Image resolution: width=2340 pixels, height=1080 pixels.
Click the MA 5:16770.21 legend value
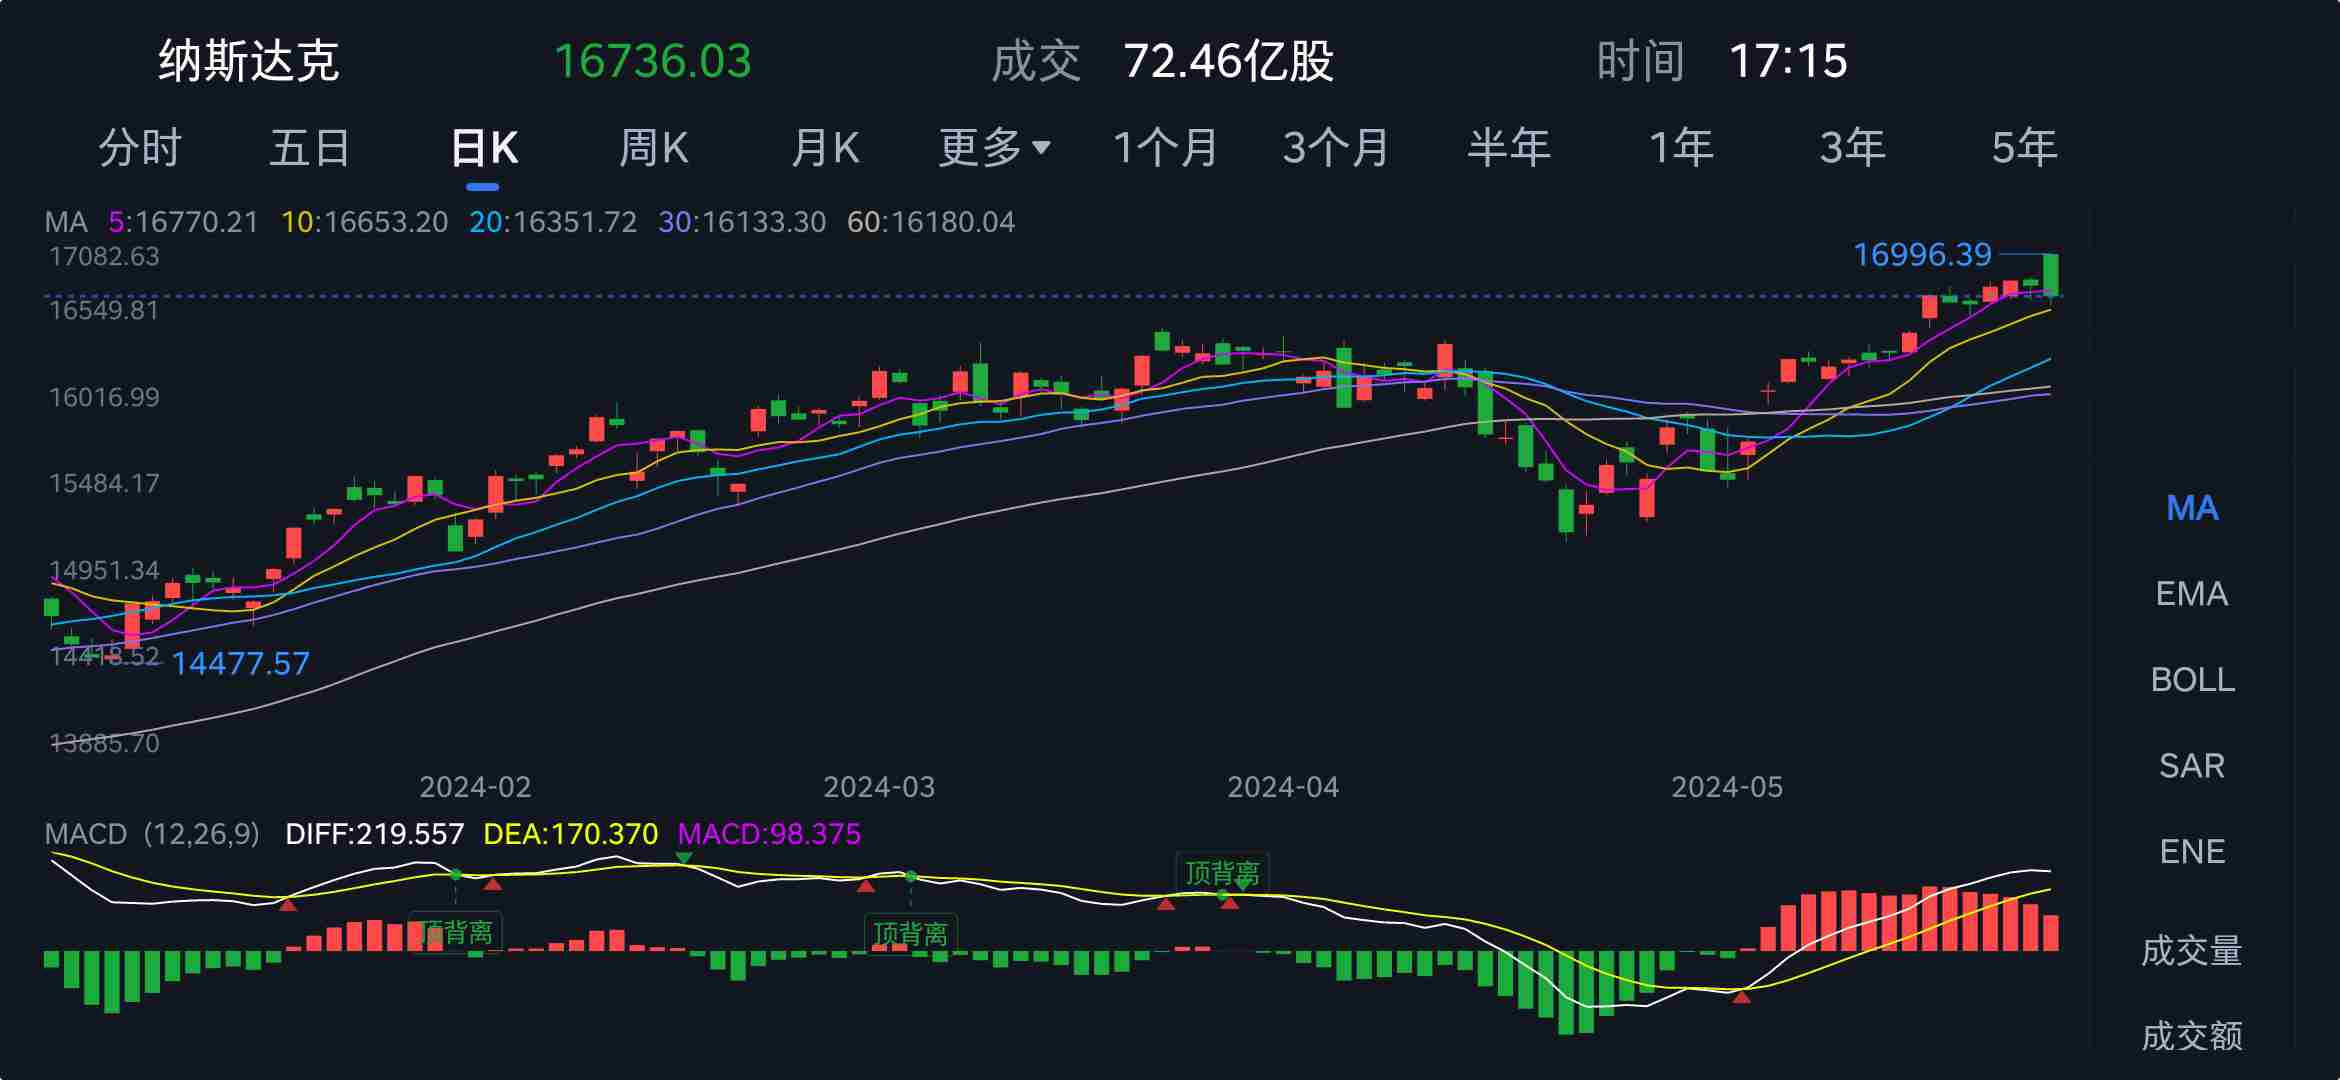pos(183,222)
